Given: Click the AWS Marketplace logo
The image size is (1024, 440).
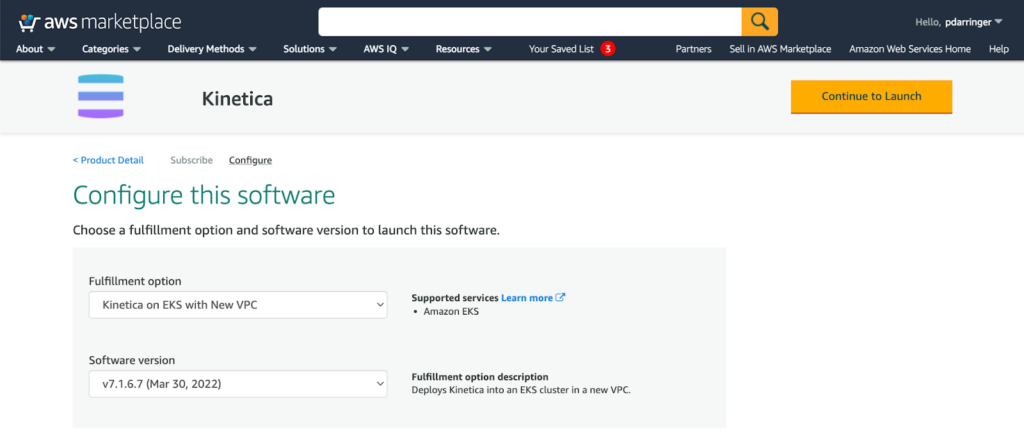Looking at the screenshot, I should [x=99, y=21].
